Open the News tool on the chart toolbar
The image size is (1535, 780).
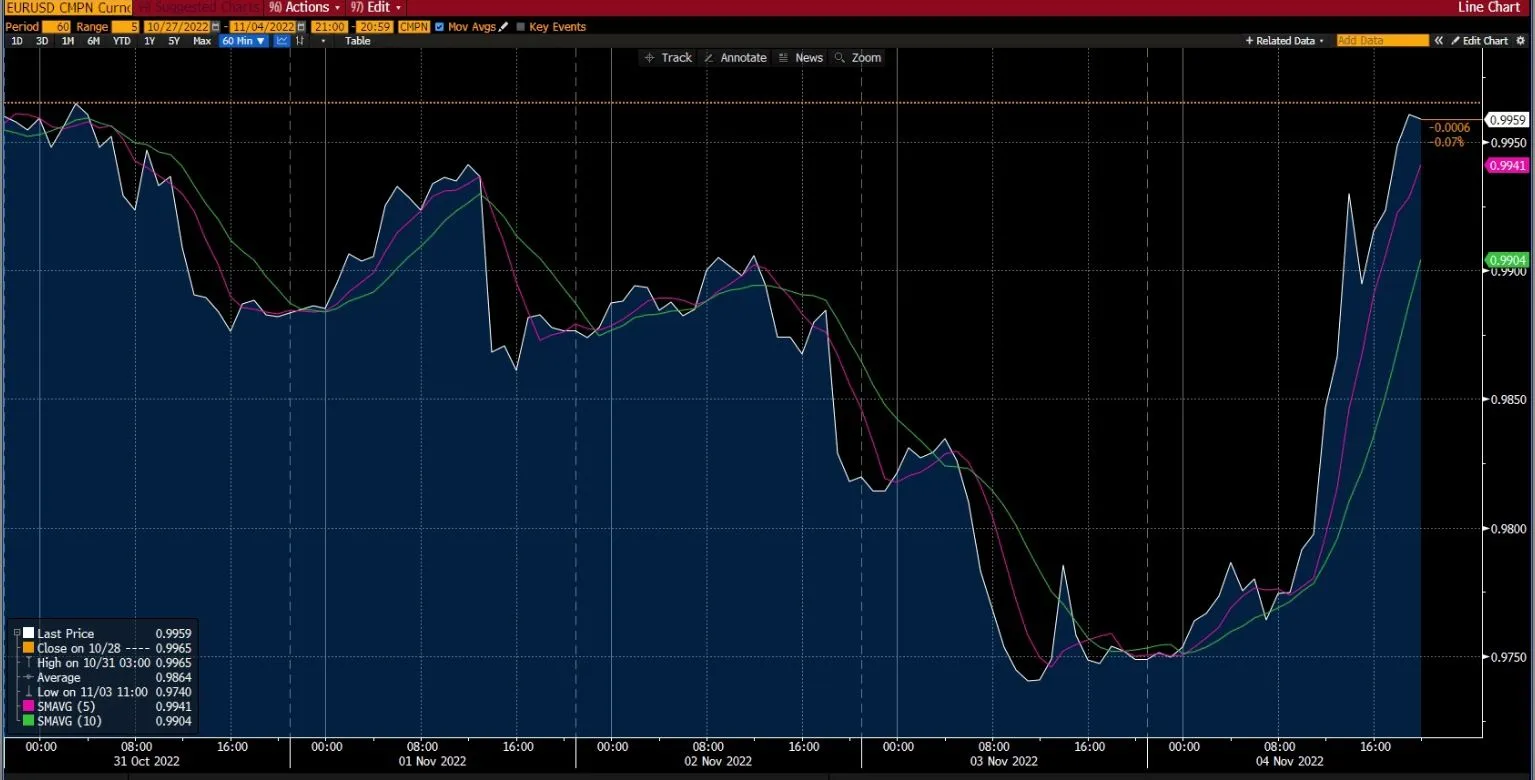click(x=800, y=57)
